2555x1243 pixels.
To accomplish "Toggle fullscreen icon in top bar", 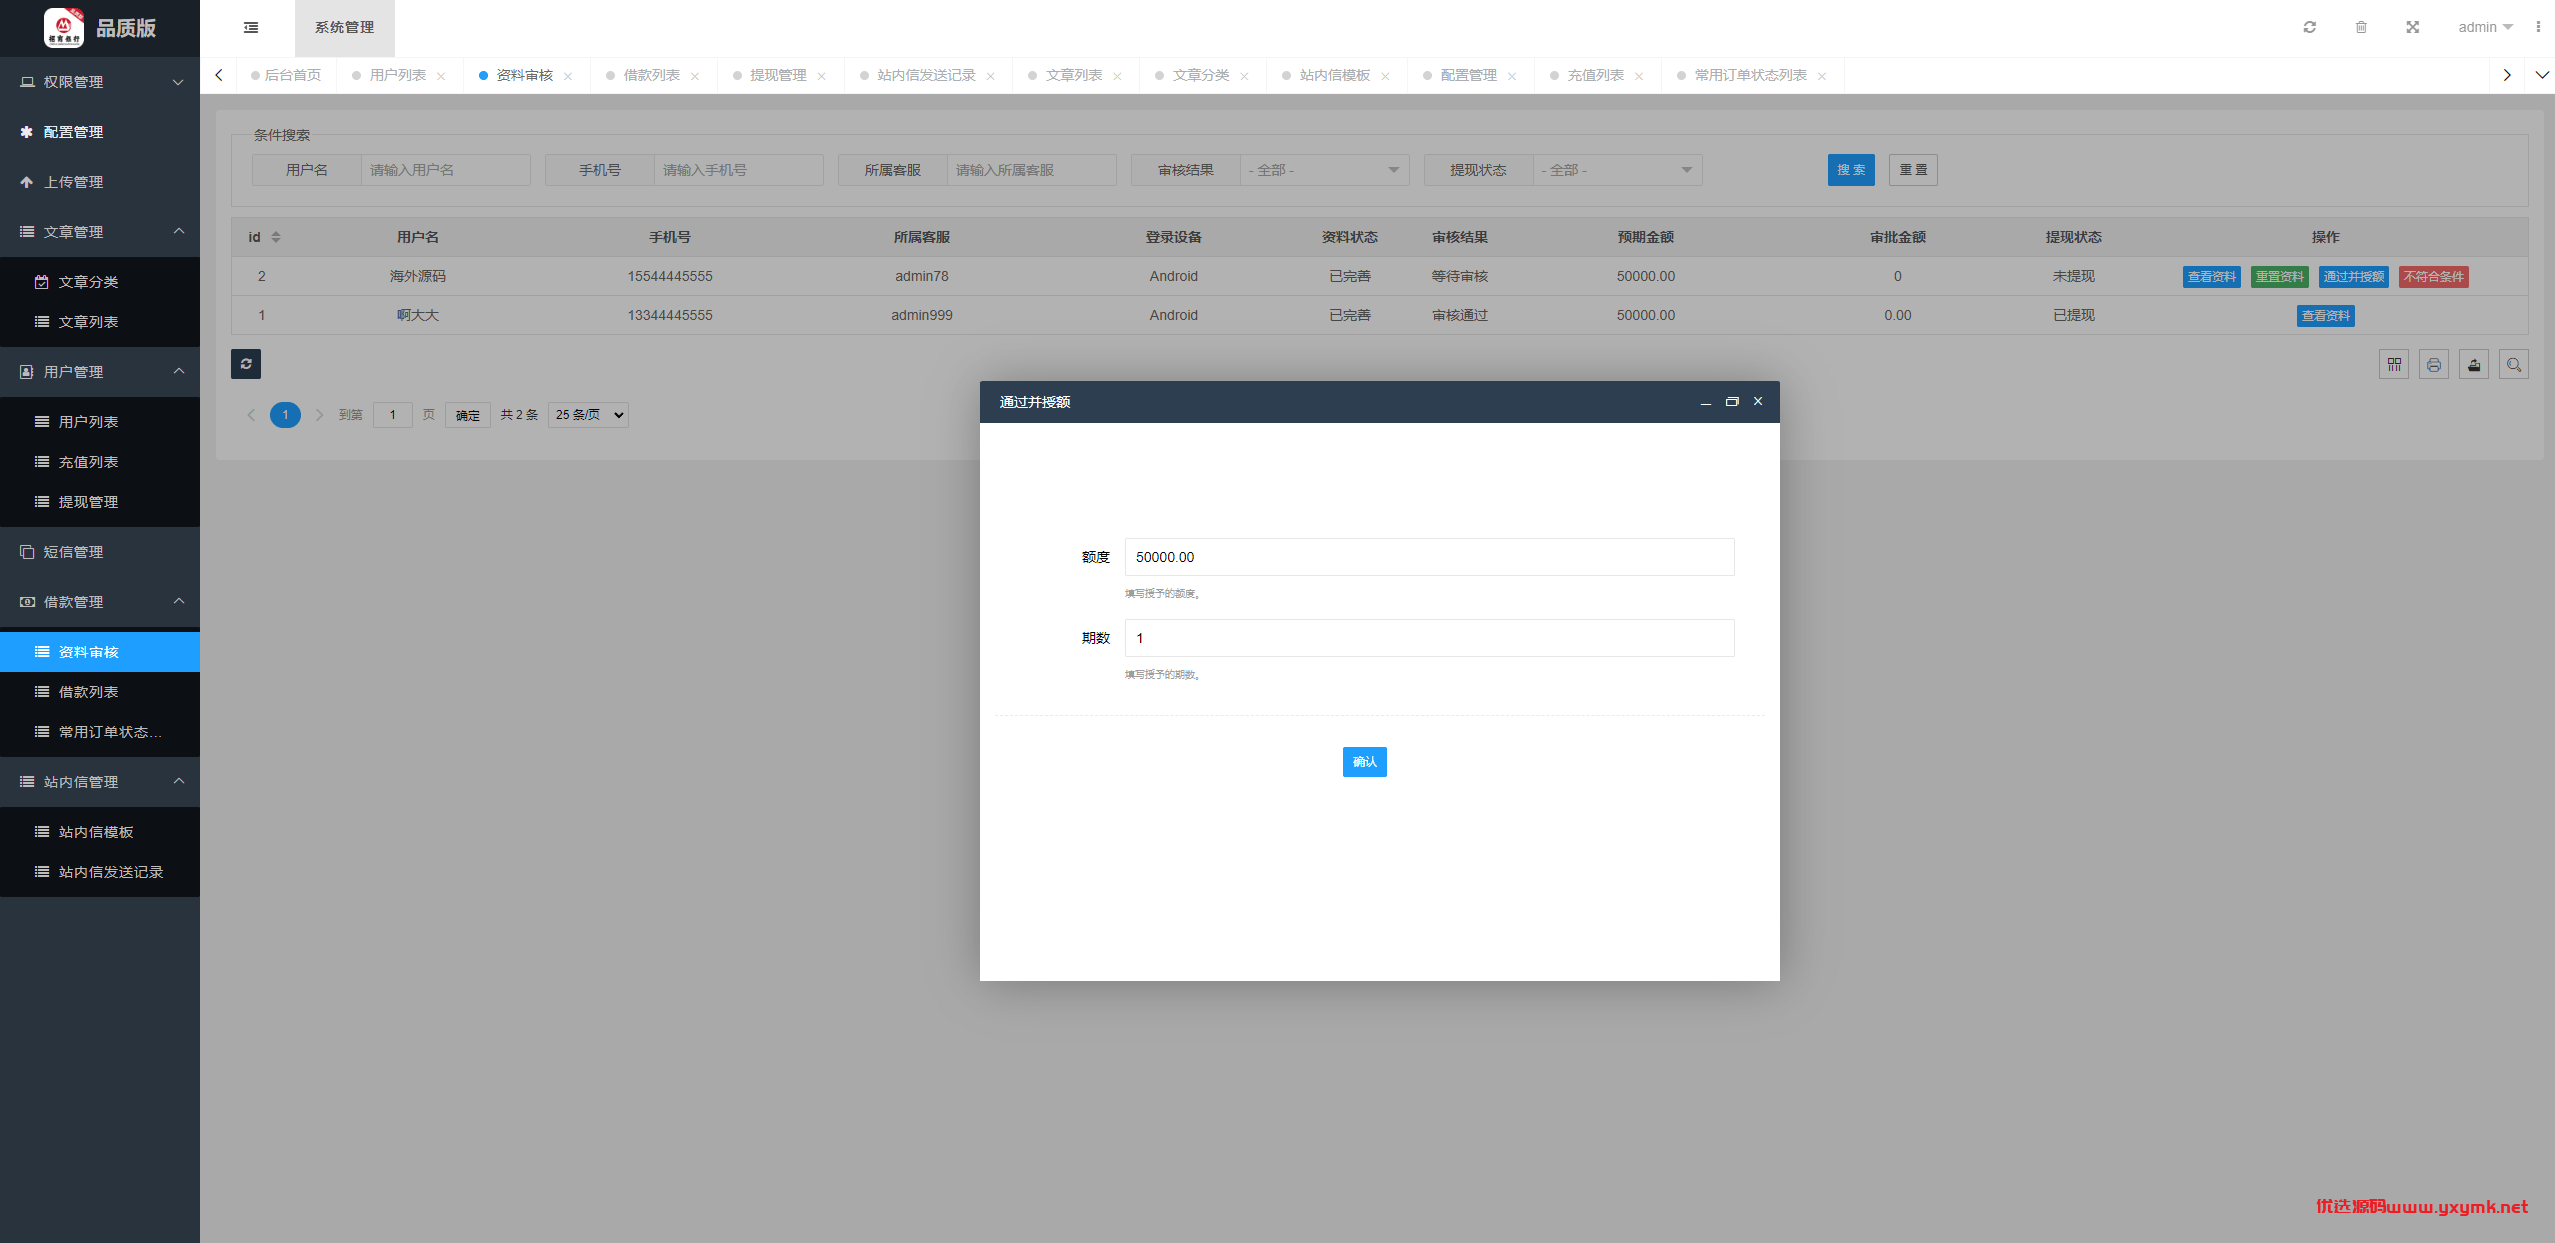I will [2413, 27].
